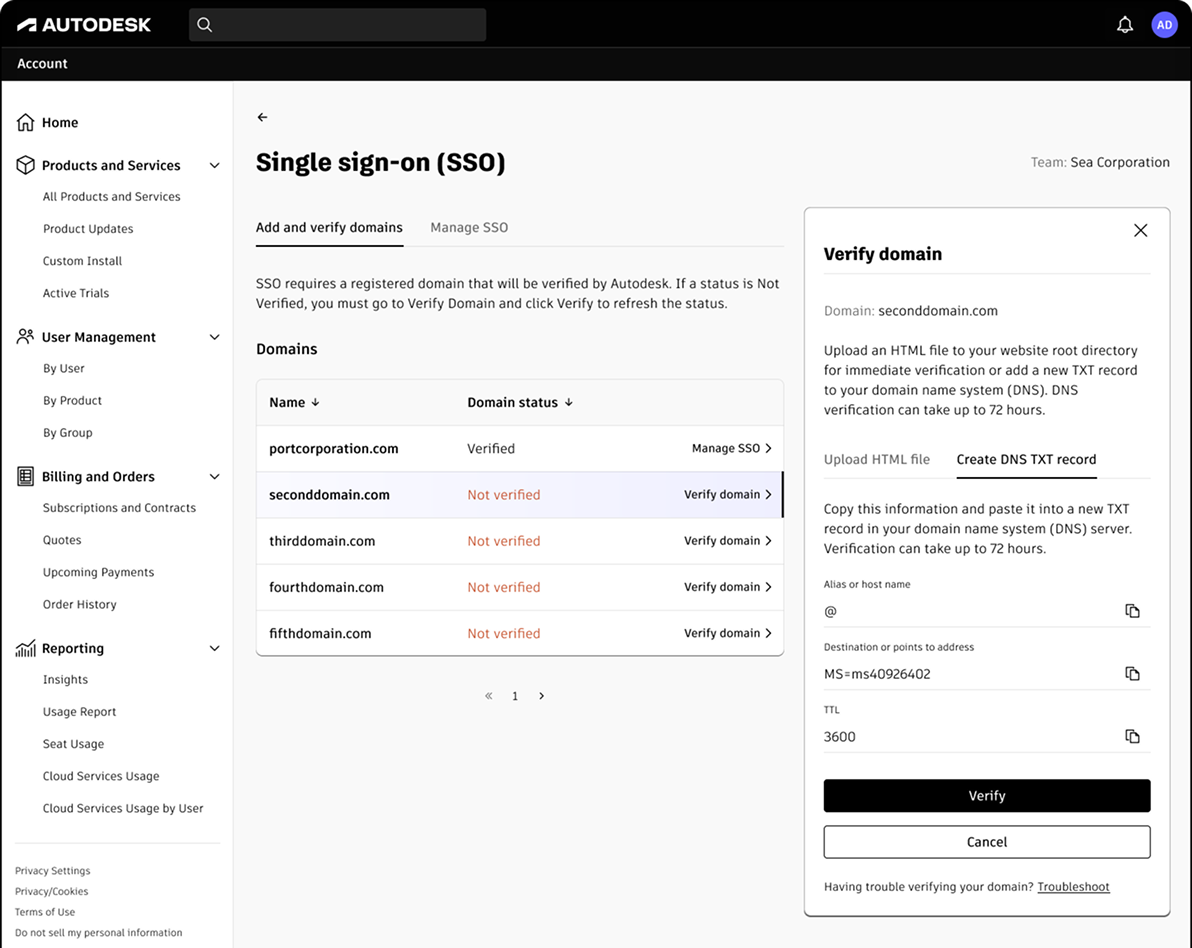Select Create DNS TXT record tab

click(1026, 459)
